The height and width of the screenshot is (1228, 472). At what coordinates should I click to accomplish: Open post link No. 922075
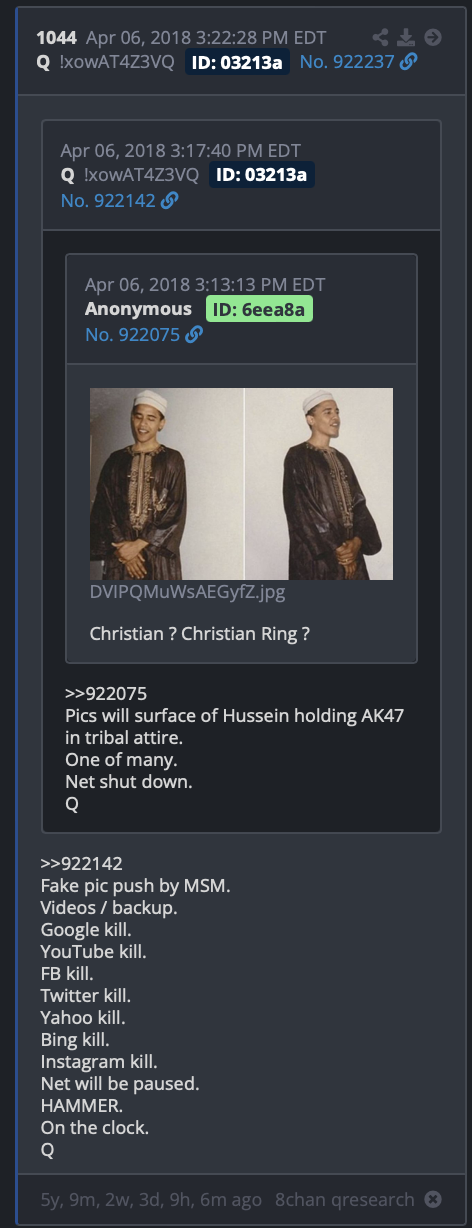[133, 335]
